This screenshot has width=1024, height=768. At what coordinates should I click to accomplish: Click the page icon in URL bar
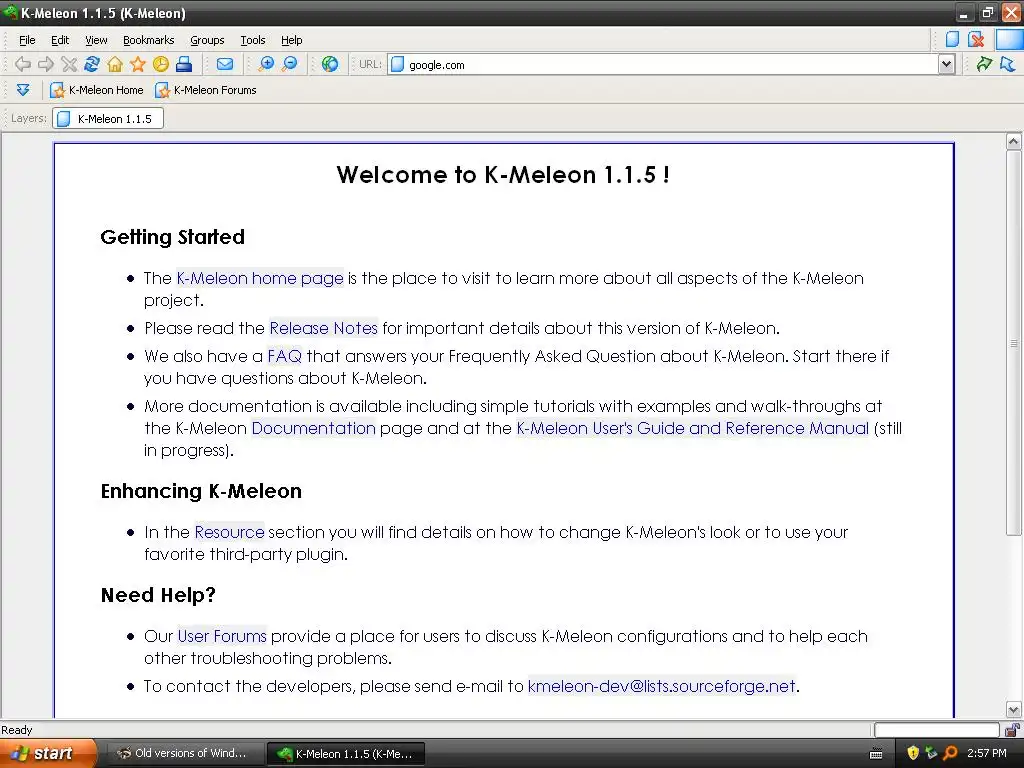pos(396,65)
